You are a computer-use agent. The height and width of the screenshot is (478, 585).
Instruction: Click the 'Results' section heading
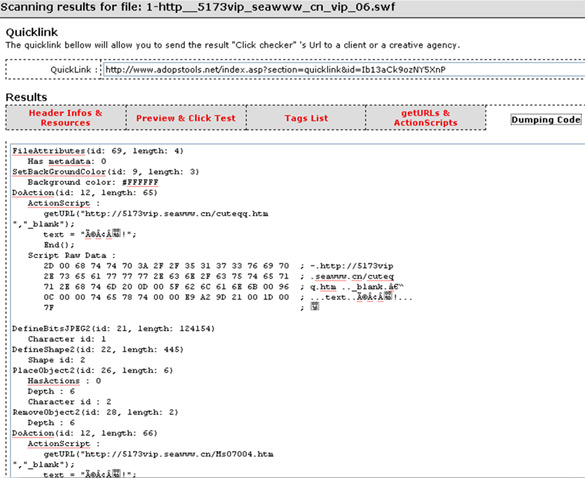[26, 97]
